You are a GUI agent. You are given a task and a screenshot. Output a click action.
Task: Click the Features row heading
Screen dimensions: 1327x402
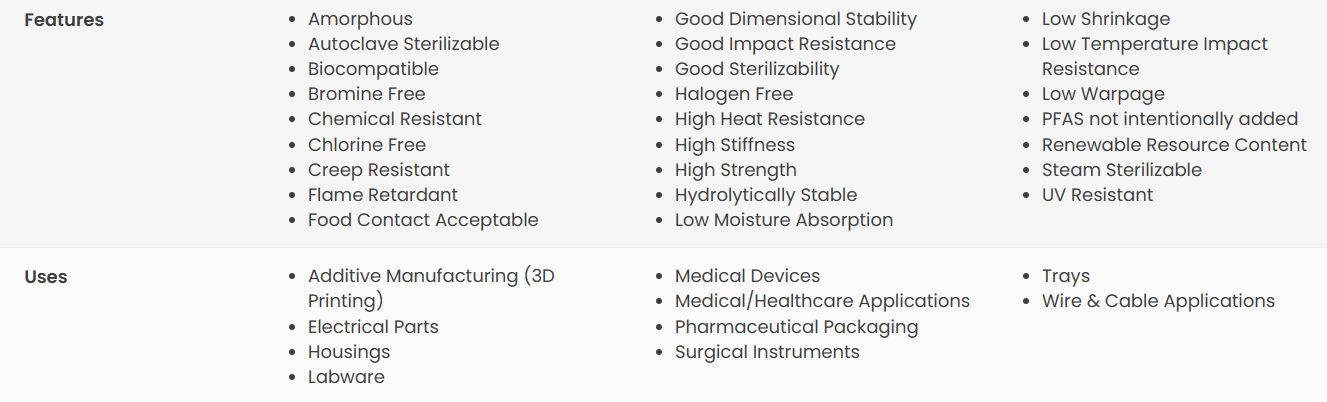[64, 20]
